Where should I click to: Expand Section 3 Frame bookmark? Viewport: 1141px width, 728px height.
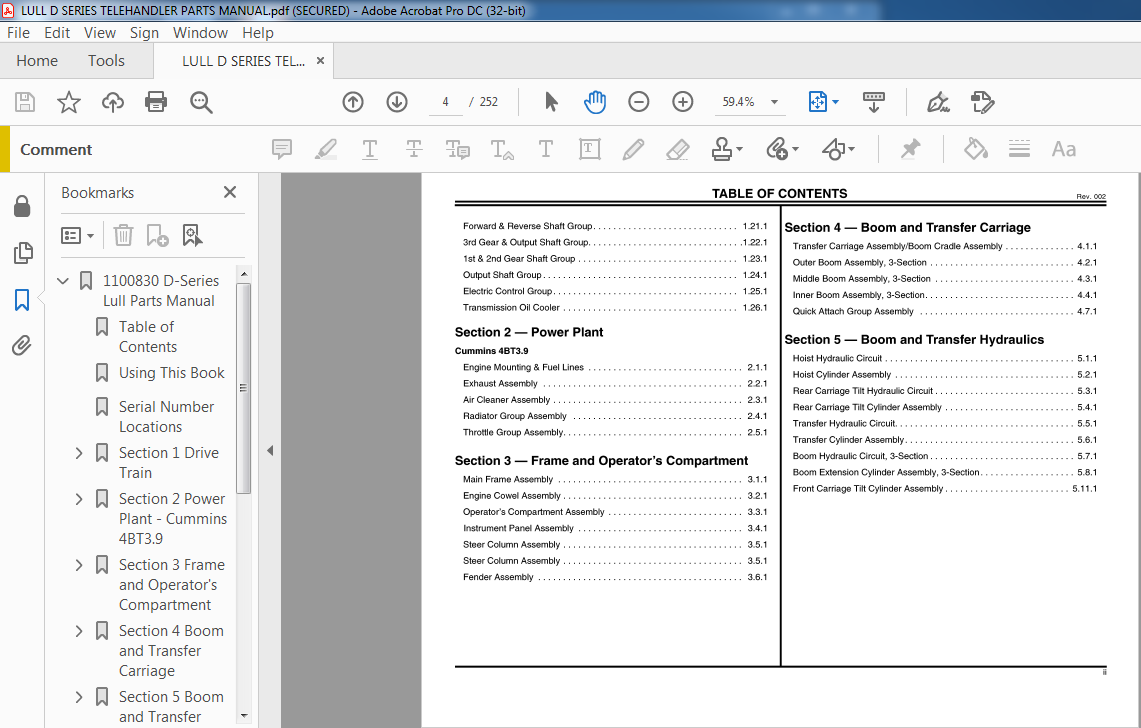click(79, 565)
